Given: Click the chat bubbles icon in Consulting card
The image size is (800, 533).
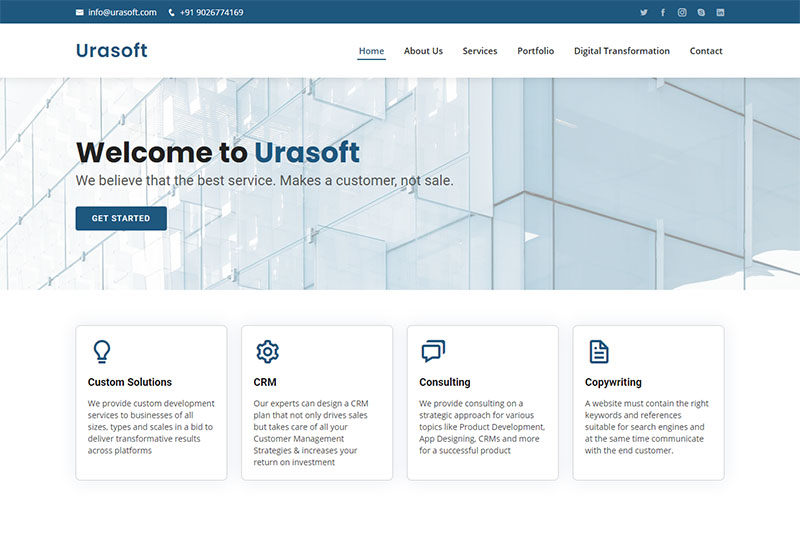Looking at the screenshot, I should (433, 351).
